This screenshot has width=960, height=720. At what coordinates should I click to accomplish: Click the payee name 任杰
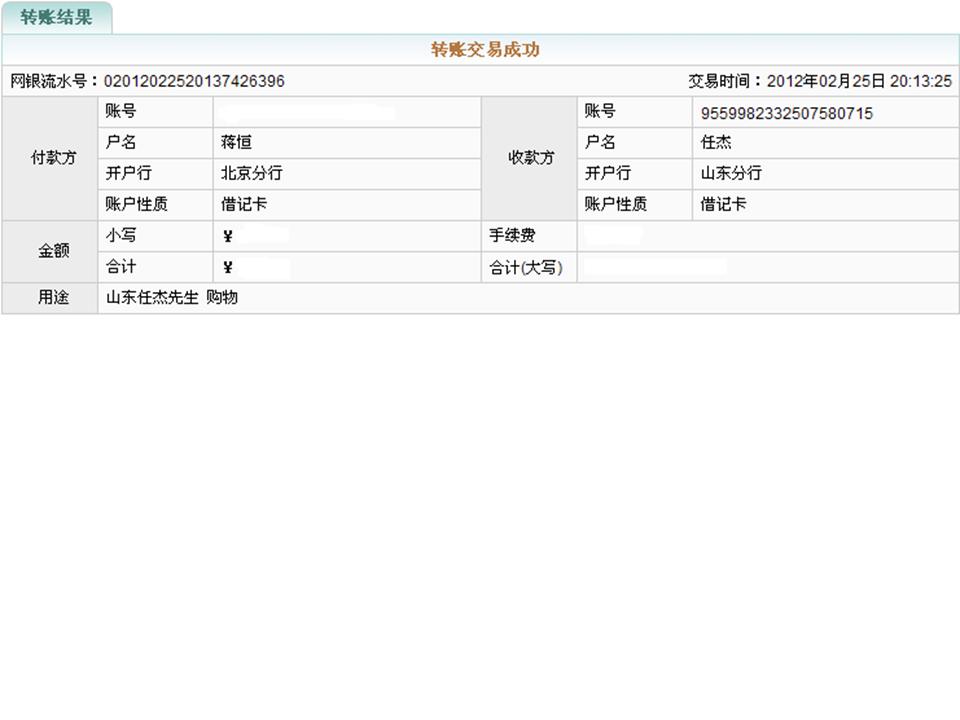[x=716, y=143]
